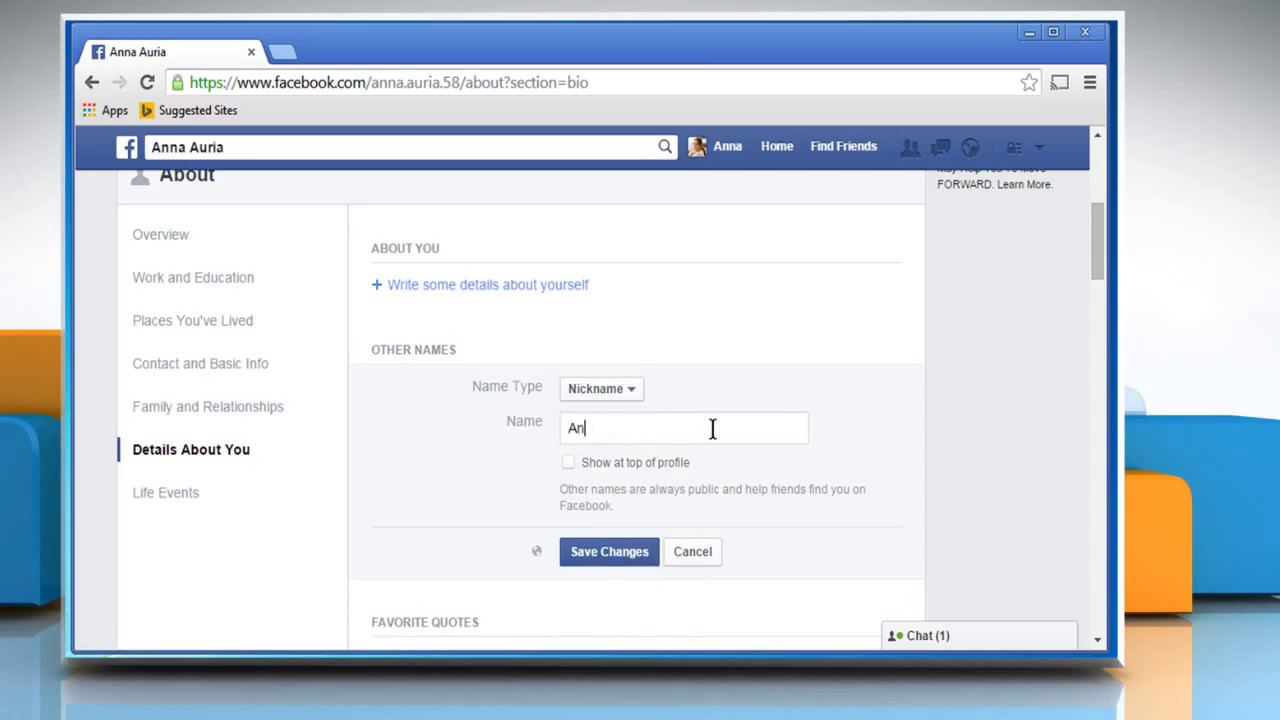Select Family and Relationships section
The width and height of the screenshot is (1280, 720).
pos(208,407)
